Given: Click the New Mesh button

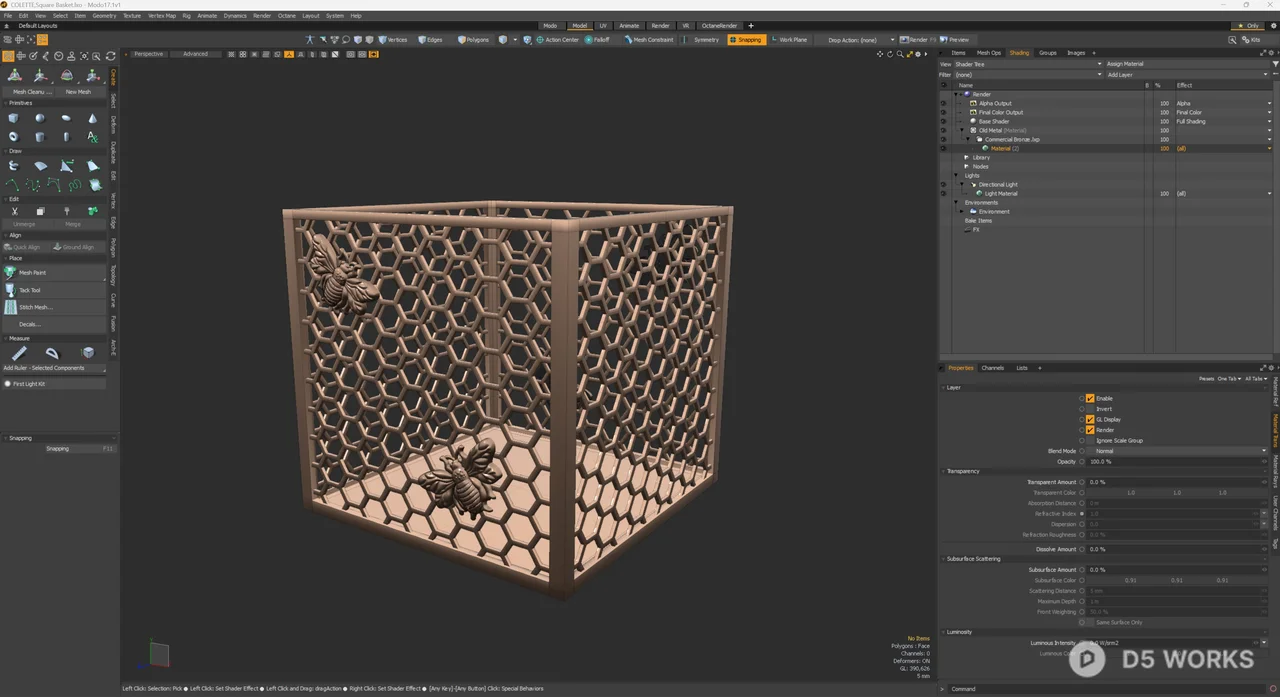Looking at the screenshot, I should coord(78,92).
